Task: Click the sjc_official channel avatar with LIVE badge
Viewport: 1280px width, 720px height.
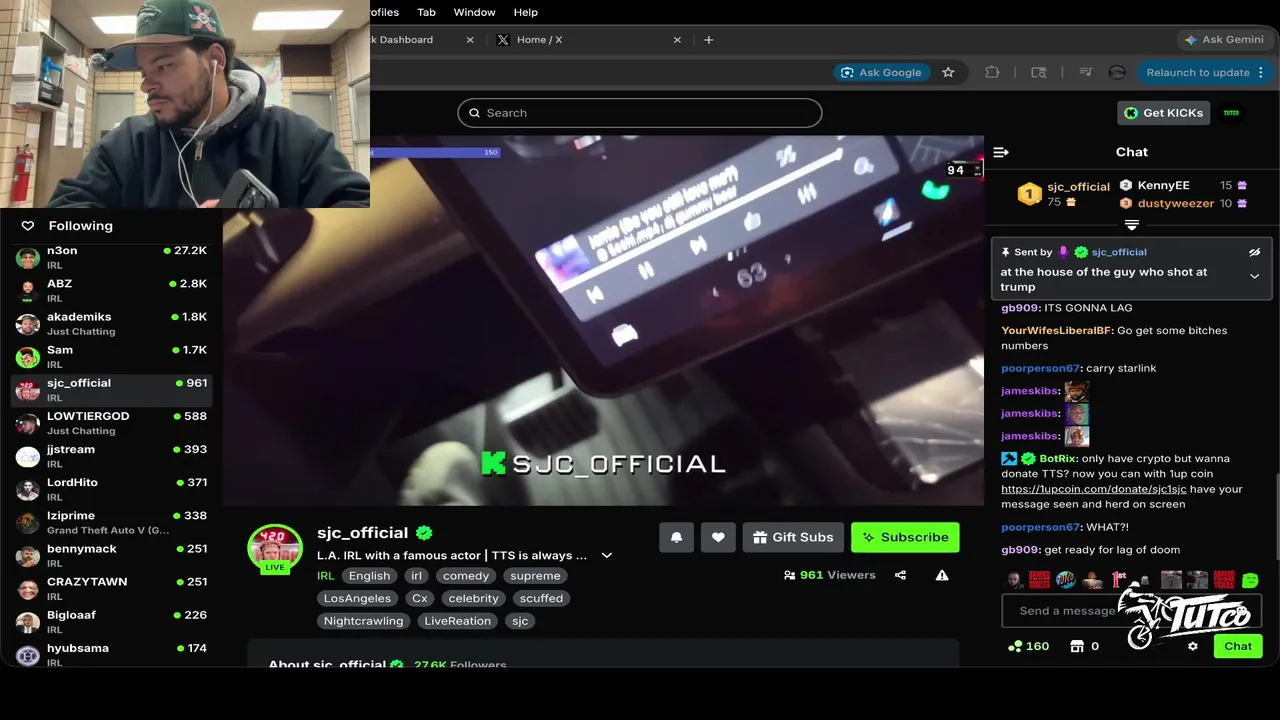Action: [275, 548]
